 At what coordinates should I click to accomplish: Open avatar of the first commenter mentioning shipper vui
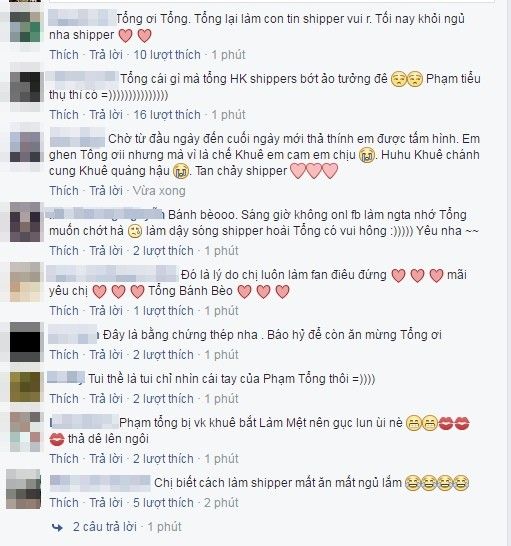[x=25, y=27]
